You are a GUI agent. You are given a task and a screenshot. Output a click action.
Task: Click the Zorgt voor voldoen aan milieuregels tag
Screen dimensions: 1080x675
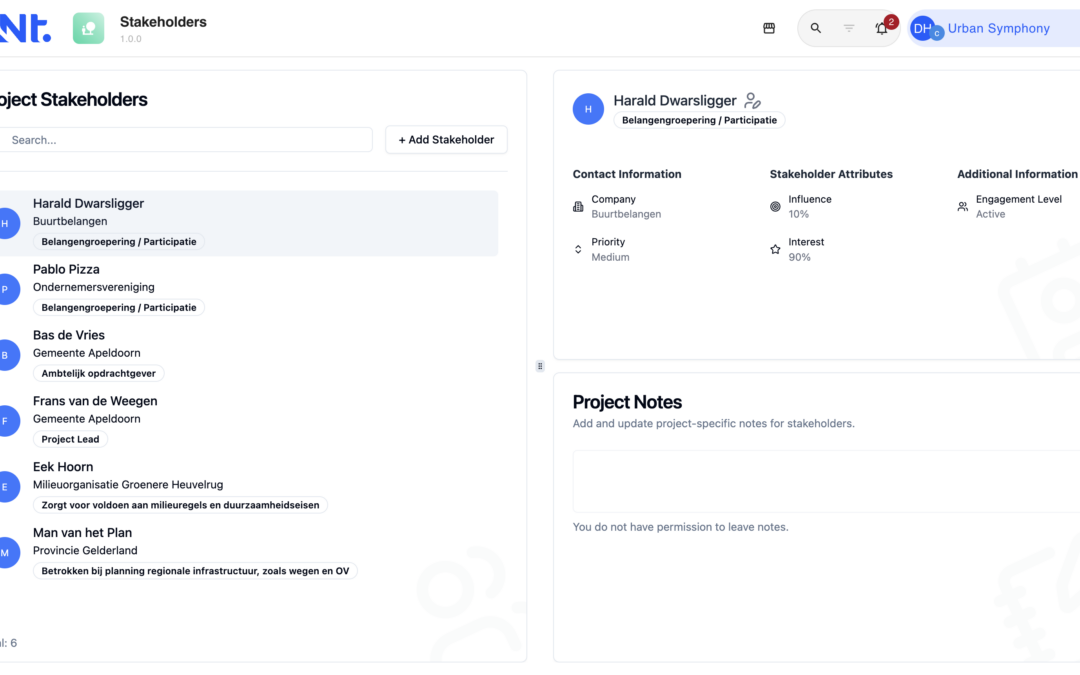(180, 506)
